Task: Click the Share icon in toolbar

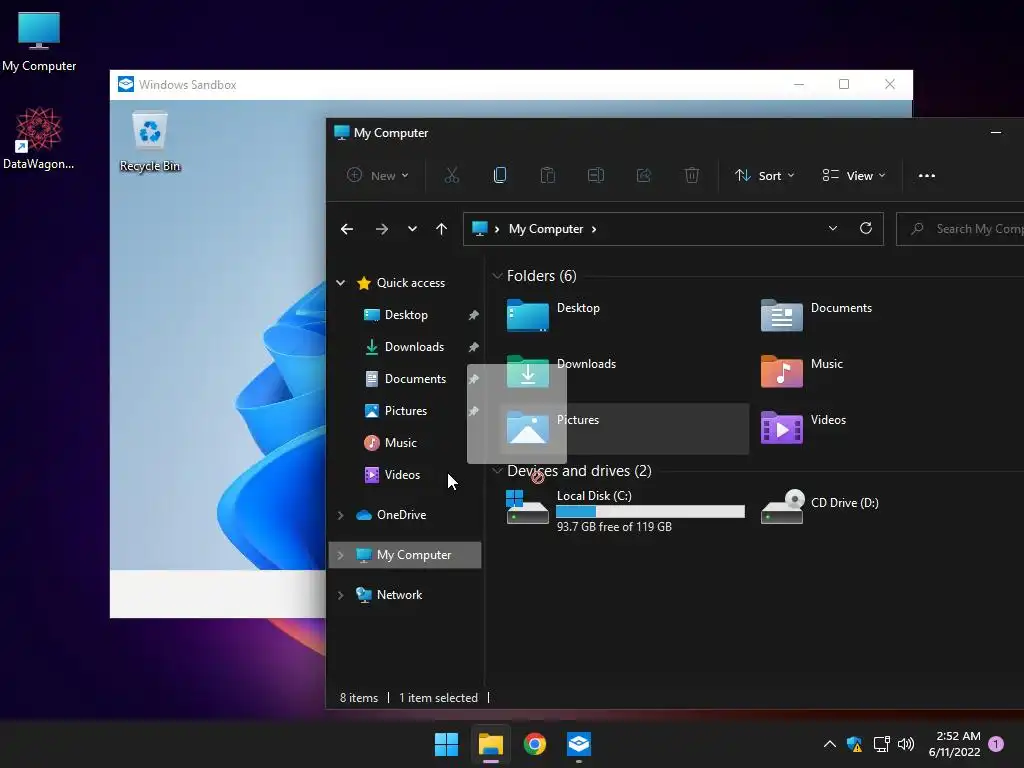Action: coord(643,175)
